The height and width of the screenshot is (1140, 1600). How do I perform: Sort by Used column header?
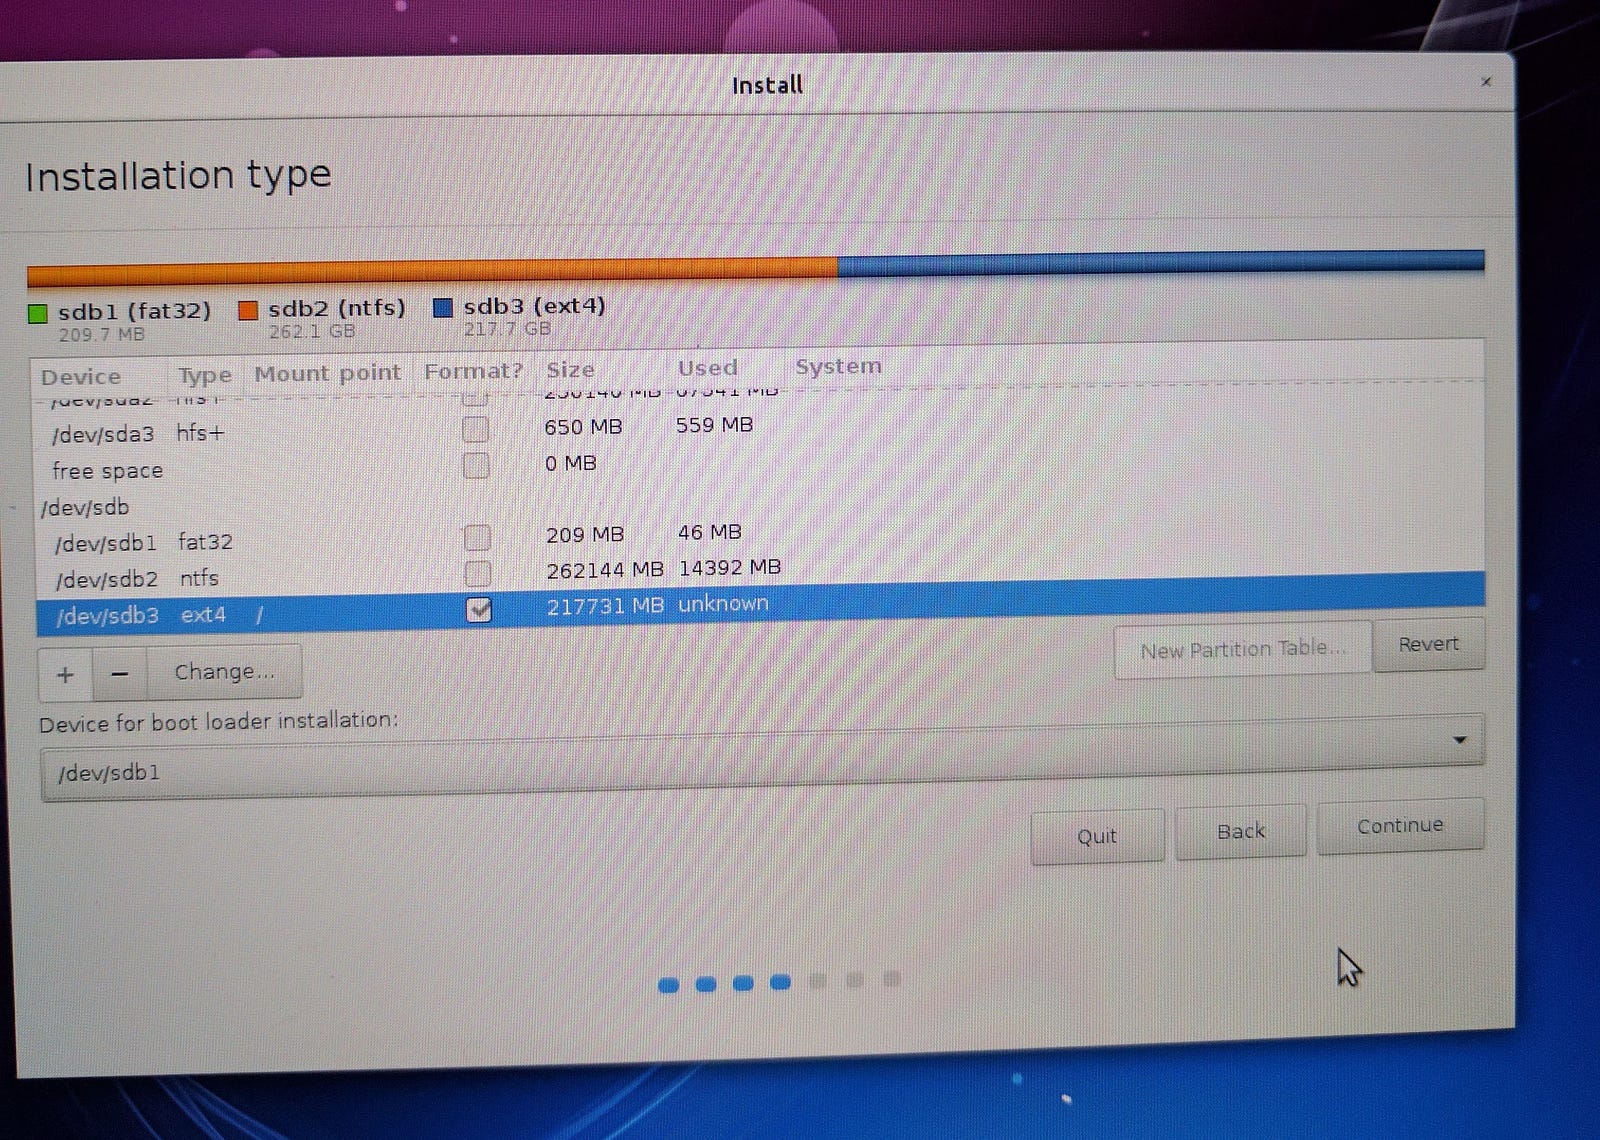tap(707, 368)
